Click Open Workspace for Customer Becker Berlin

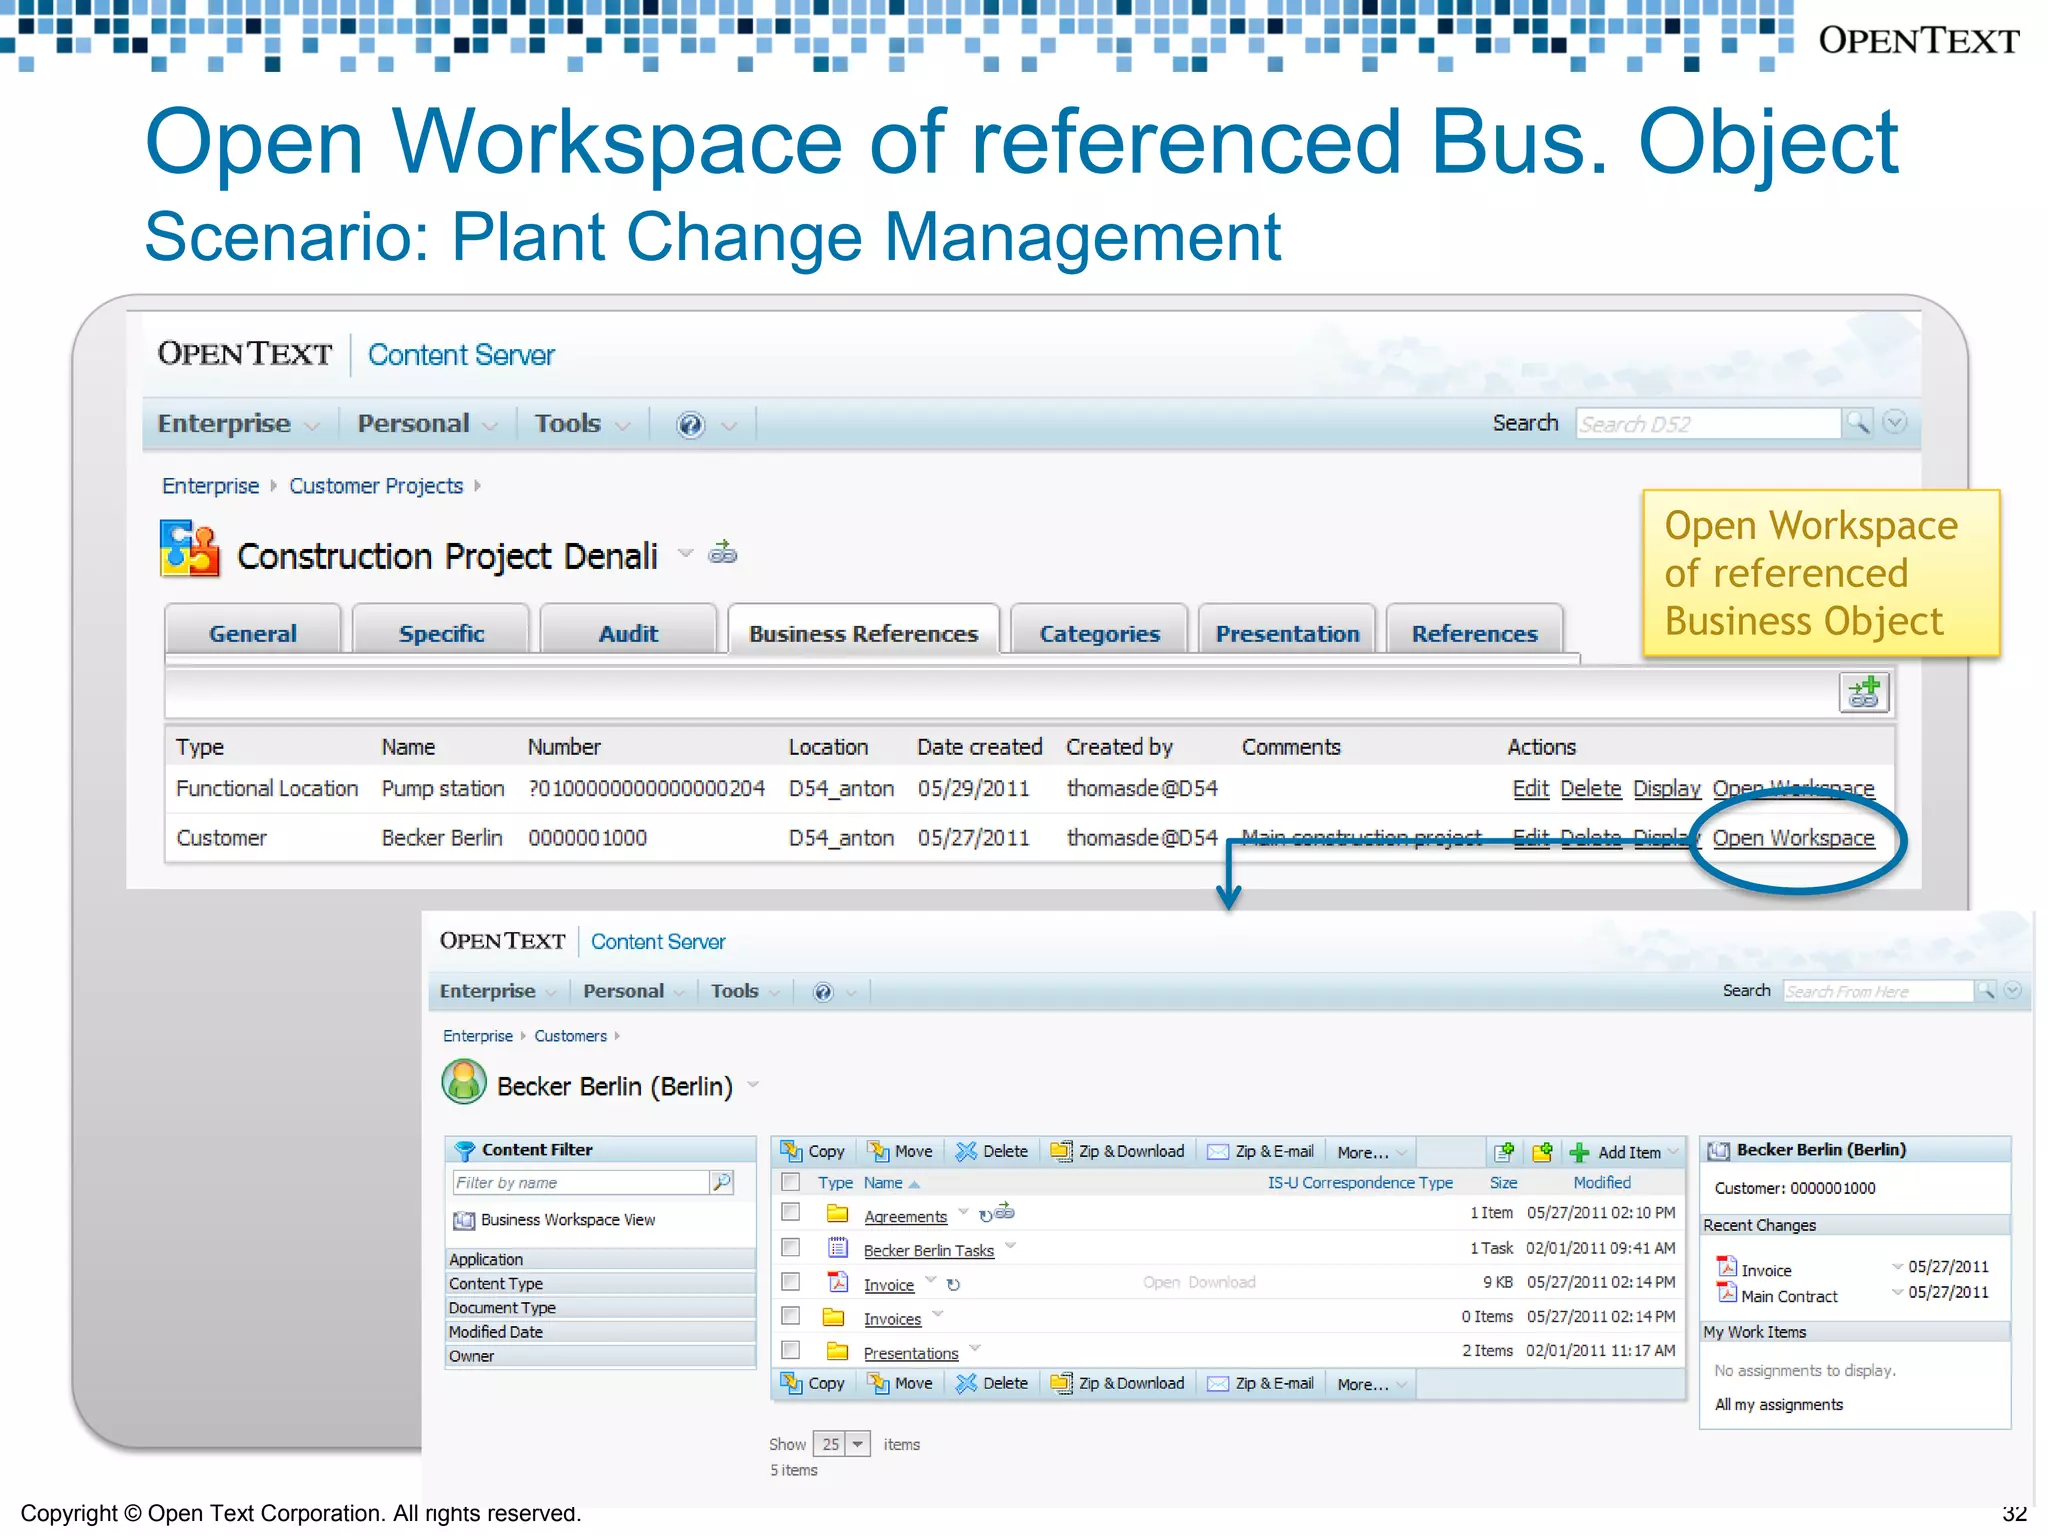click(x=1793, y=838)
